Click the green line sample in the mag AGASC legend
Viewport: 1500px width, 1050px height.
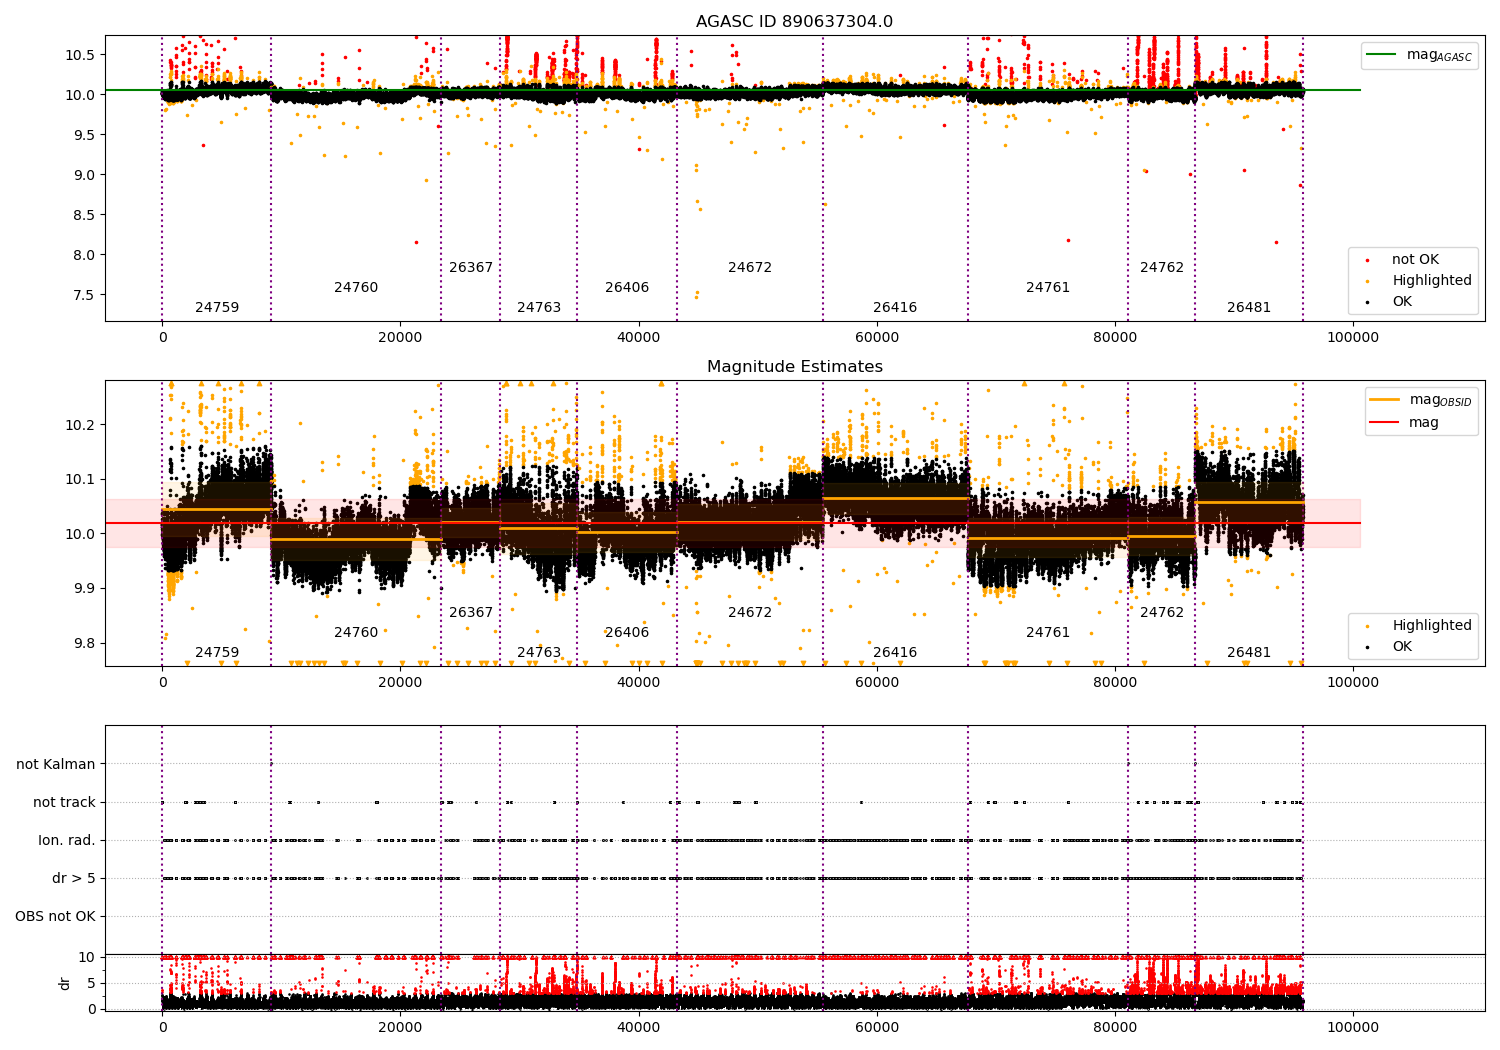coord(1382,55)
